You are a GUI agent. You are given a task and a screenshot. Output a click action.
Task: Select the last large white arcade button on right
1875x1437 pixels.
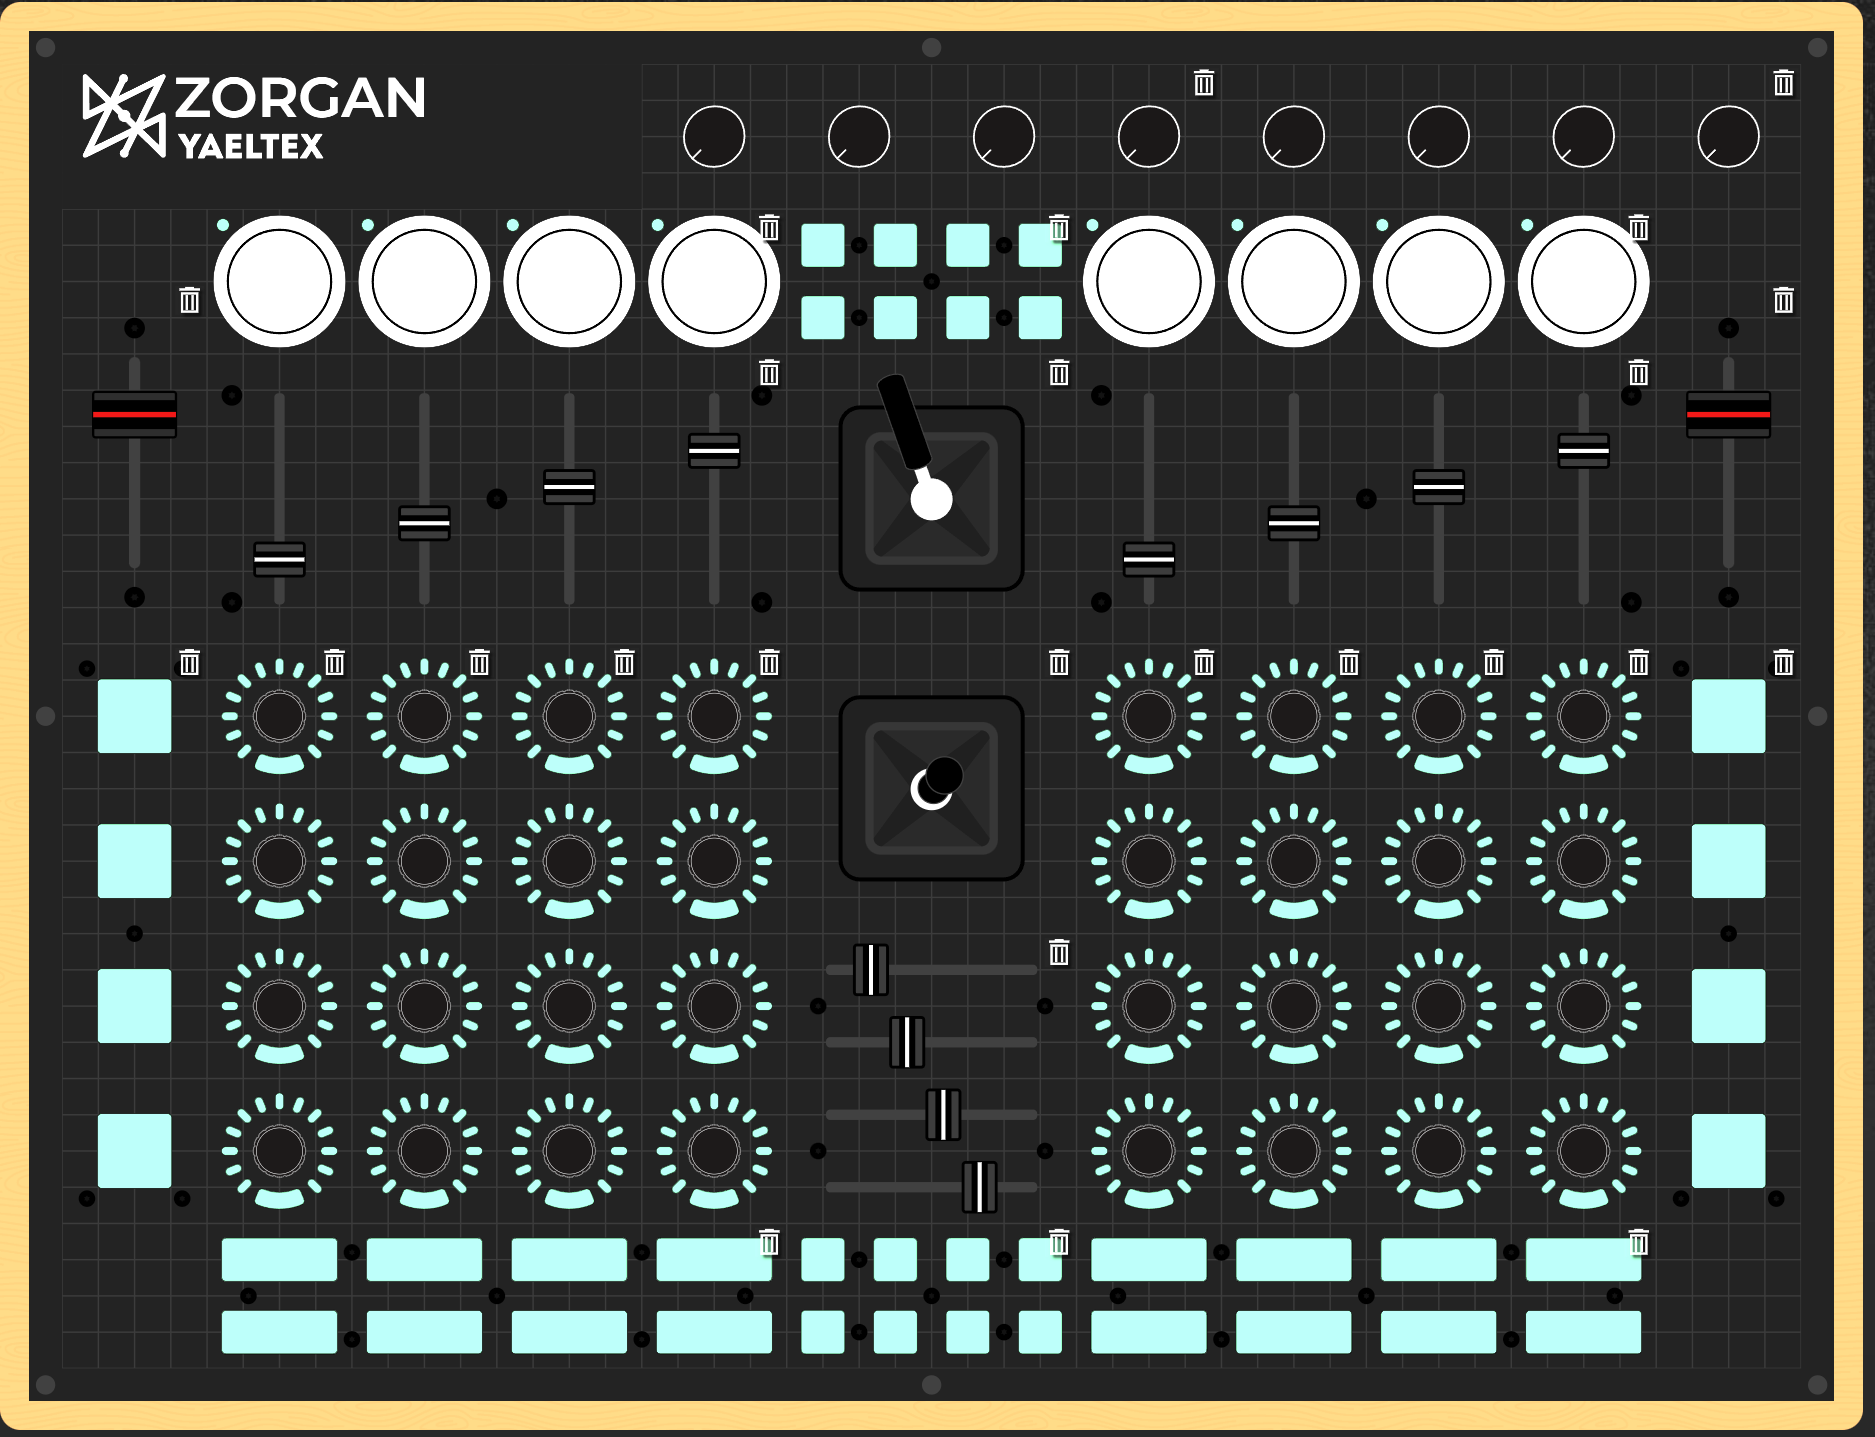(x=1583, y=282)
